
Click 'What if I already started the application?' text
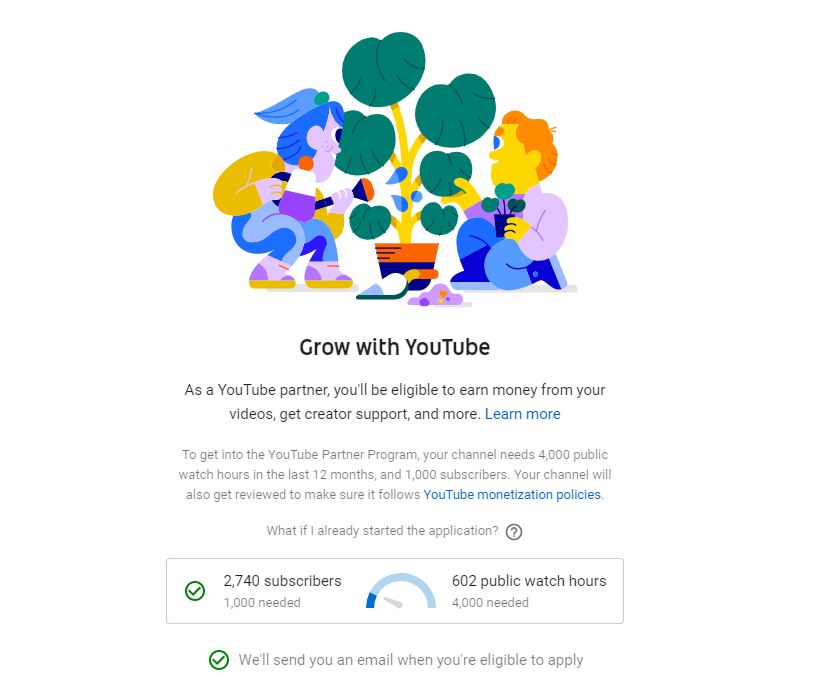click(382, 531)
